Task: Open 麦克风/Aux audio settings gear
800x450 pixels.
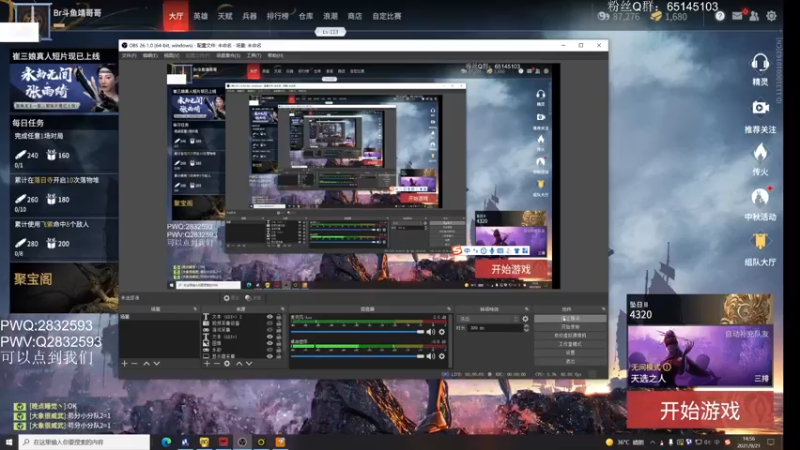Action: tap(442, 332)
